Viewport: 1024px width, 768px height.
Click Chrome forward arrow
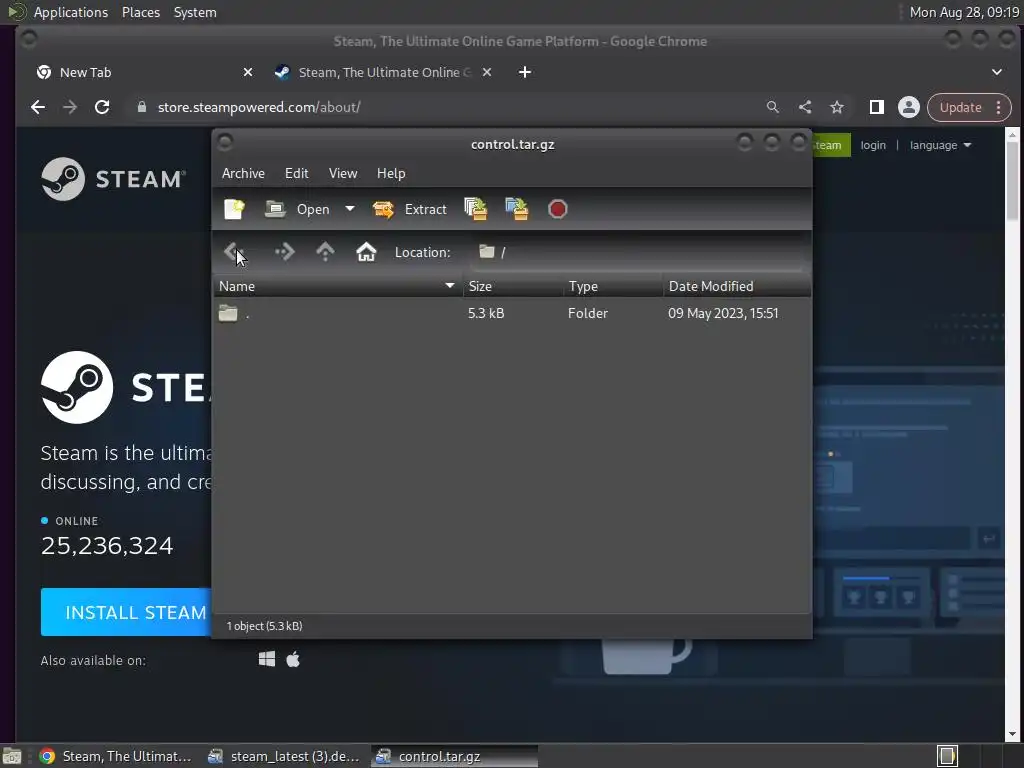tap(70, 107)
